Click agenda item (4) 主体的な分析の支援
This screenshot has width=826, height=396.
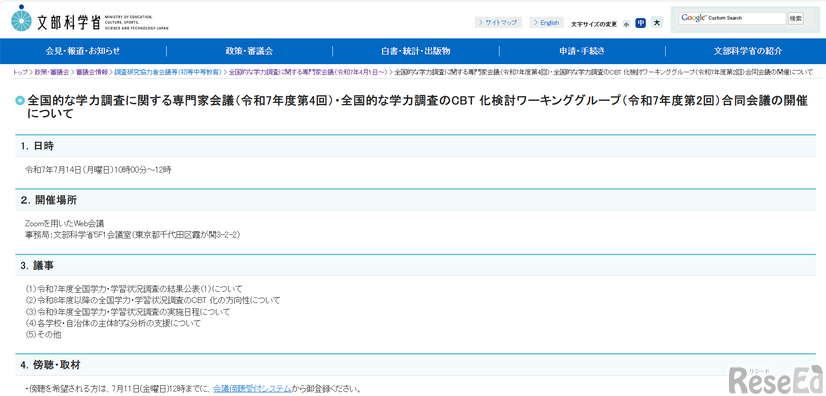coord(113,323)
